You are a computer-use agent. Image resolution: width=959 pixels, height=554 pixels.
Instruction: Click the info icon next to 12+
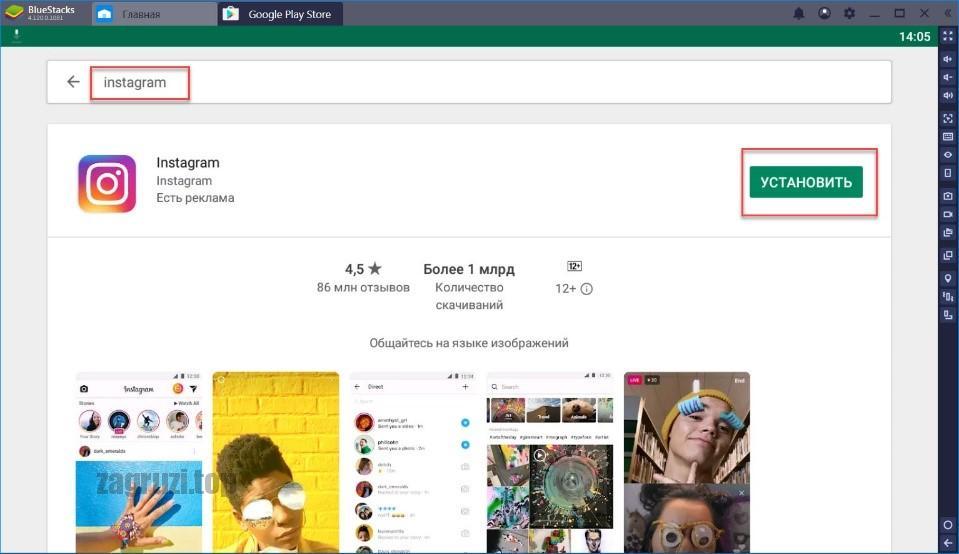click(x=586, y=289)
